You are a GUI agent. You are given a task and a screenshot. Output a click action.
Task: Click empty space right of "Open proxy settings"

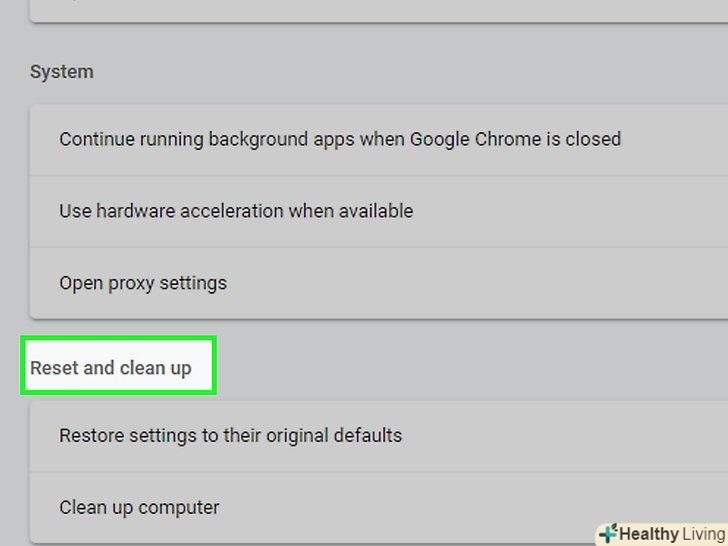coord(480,283)
